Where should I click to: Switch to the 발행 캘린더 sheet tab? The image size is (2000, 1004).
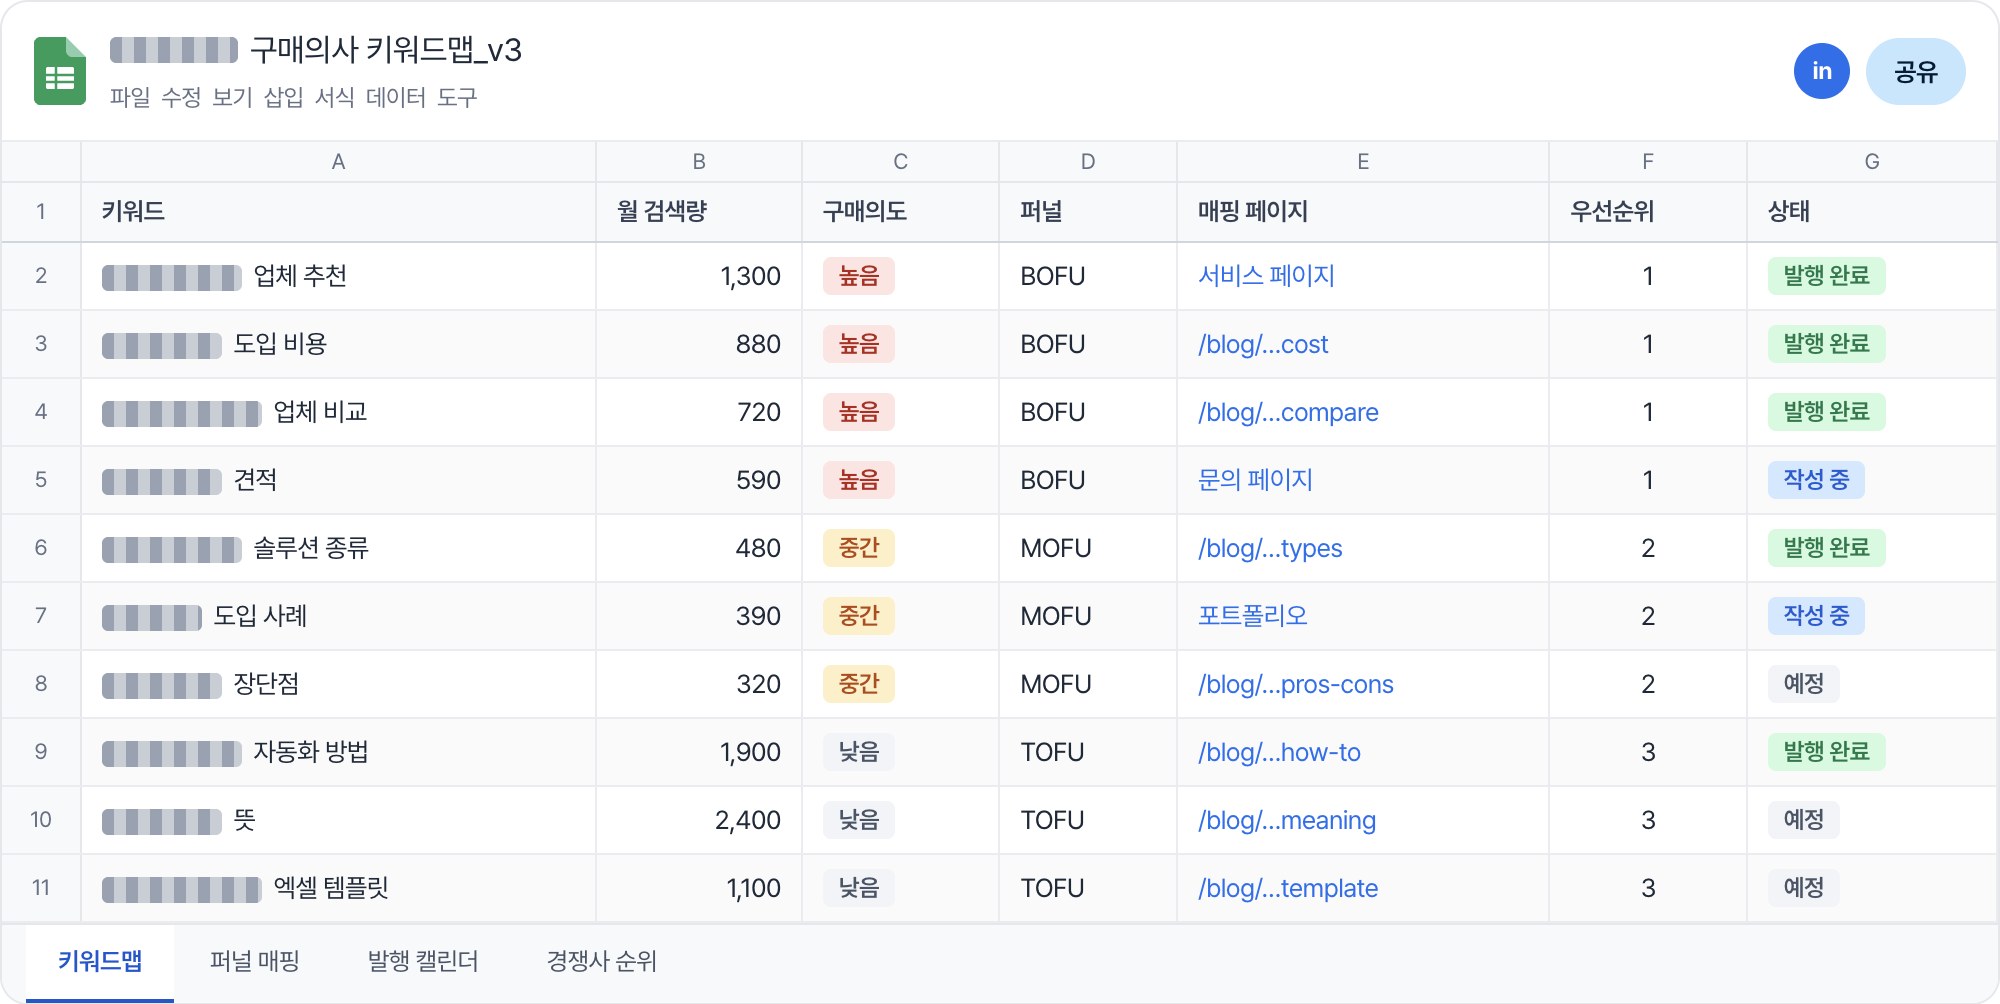click(423, 962)
